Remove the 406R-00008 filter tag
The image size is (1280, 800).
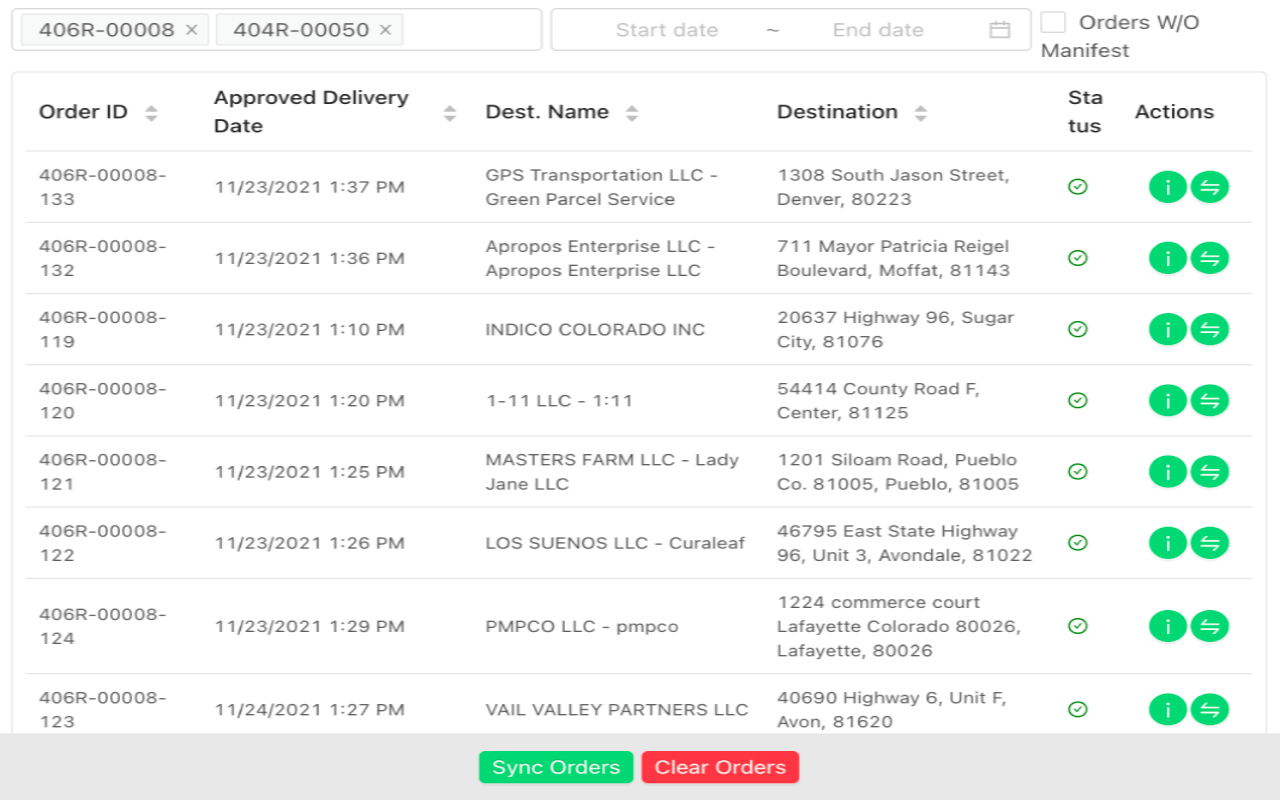pos(192,30)
